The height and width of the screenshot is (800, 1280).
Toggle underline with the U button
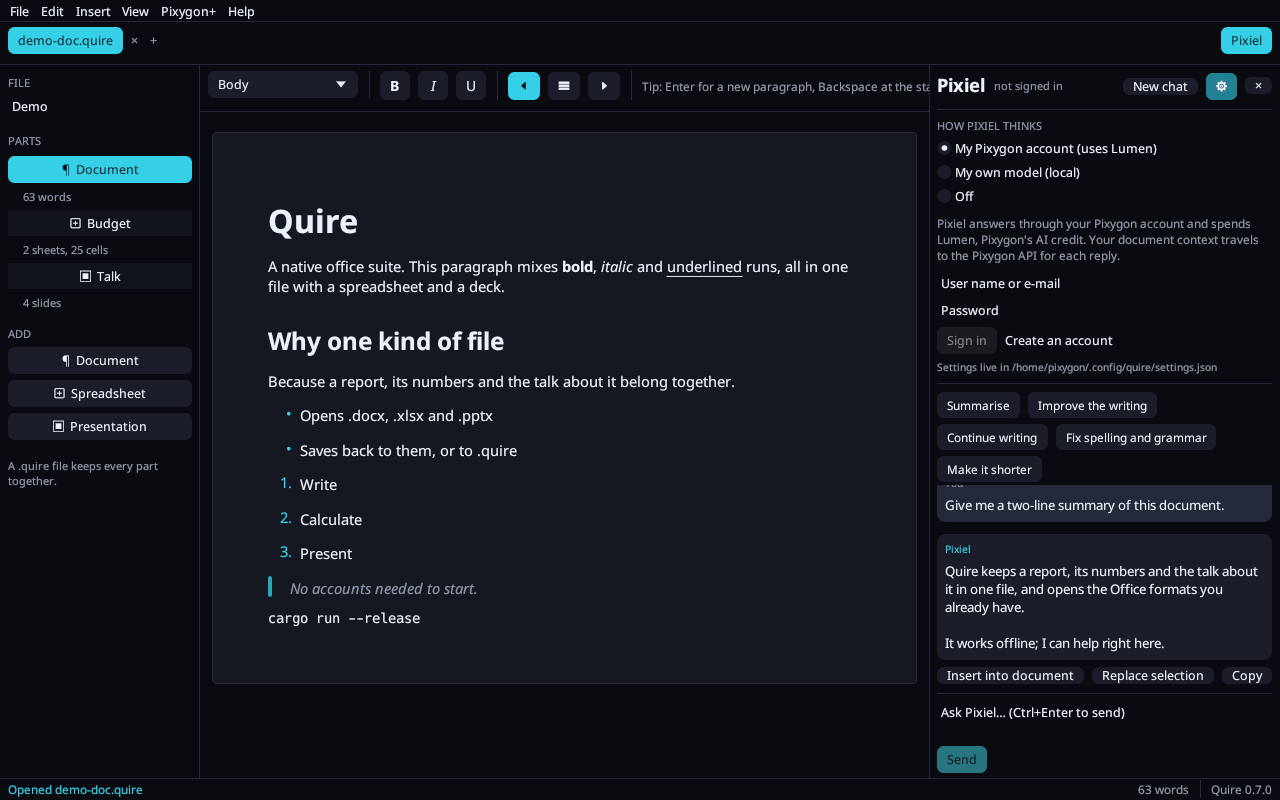click(x=471, y=86)
